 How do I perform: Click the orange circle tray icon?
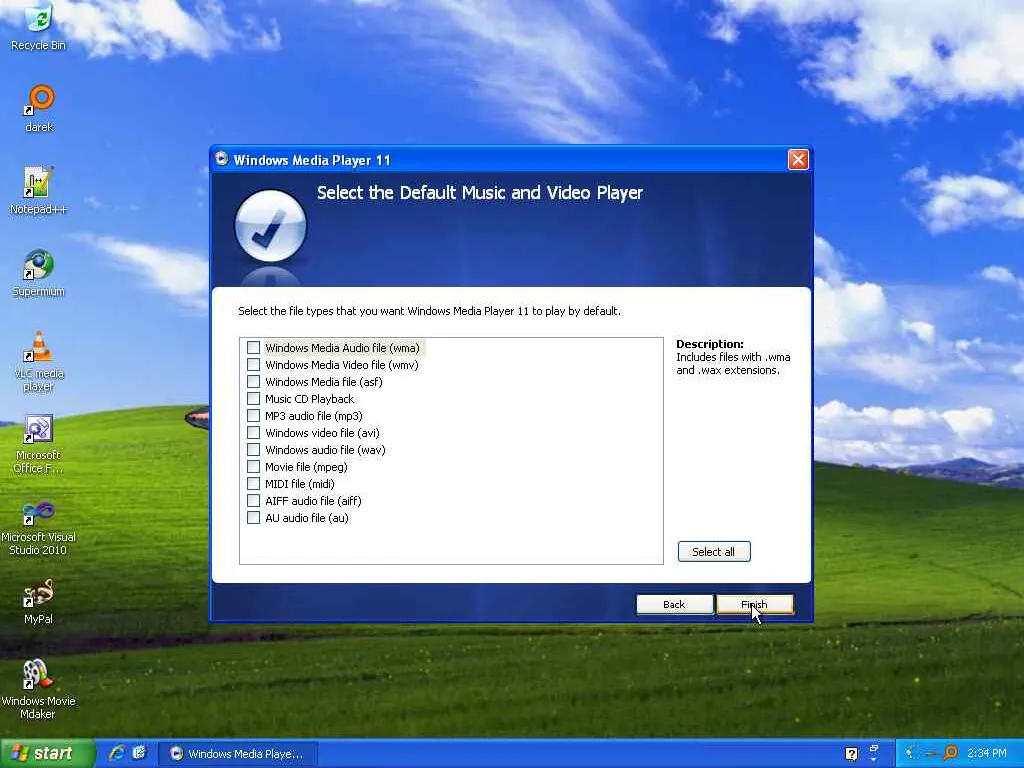click(x=951, y=753)
